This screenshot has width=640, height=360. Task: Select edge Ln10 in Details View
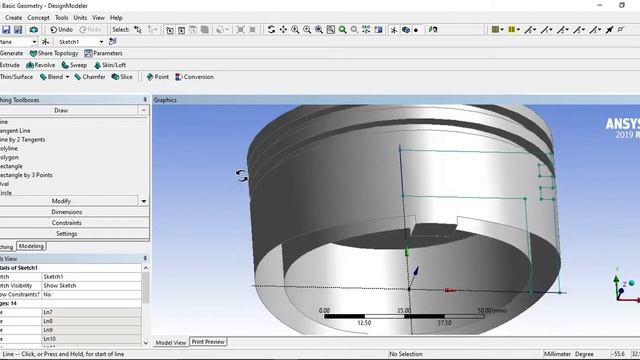click(x=91, y=339)
